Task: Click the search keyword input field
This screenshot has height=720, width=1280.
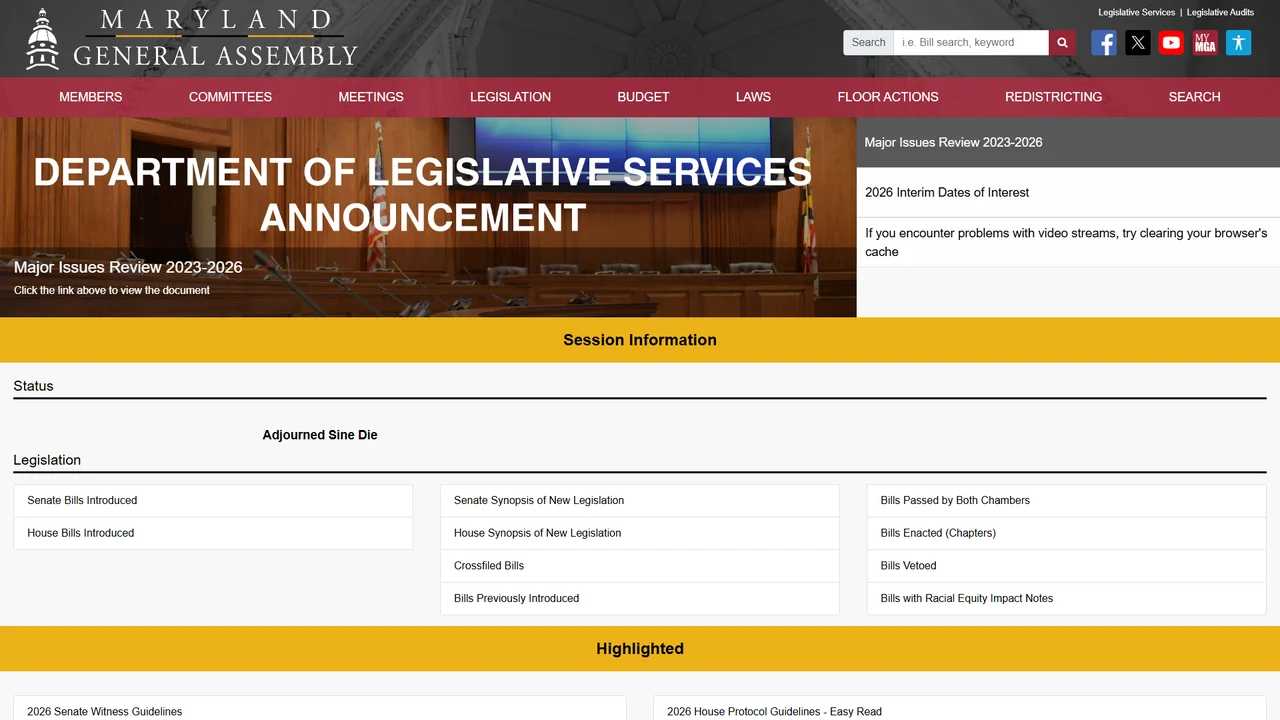Action: [x=971, y=42]
